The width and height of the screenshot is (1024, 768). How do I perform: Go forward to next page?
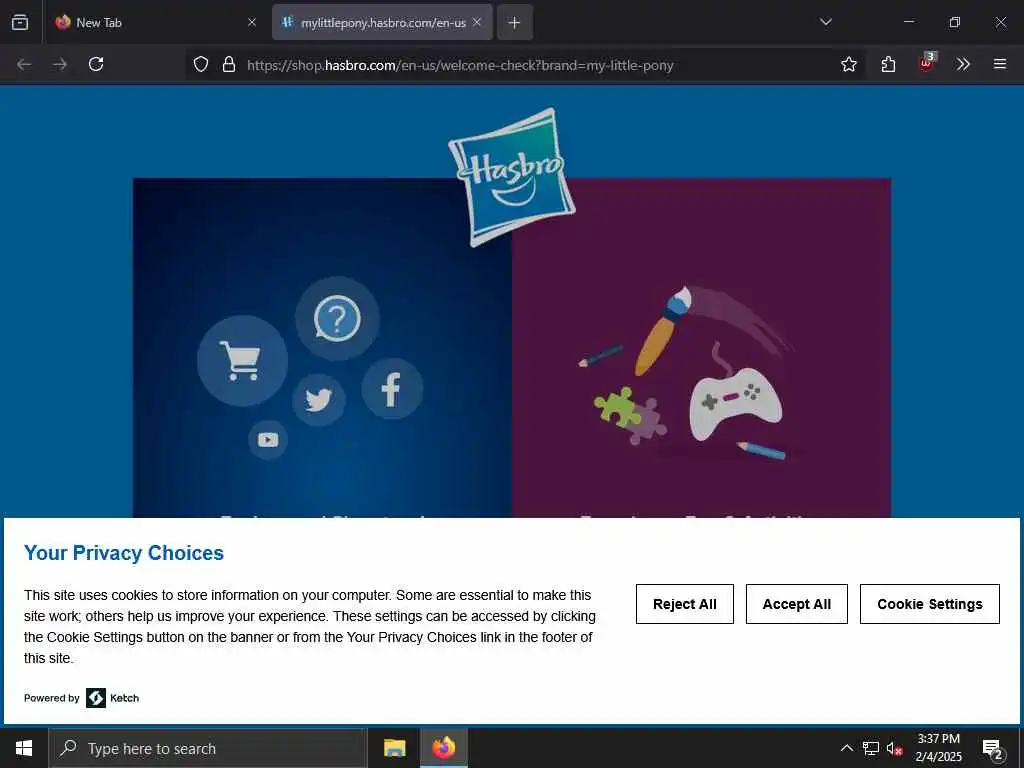tap(60, 64)
